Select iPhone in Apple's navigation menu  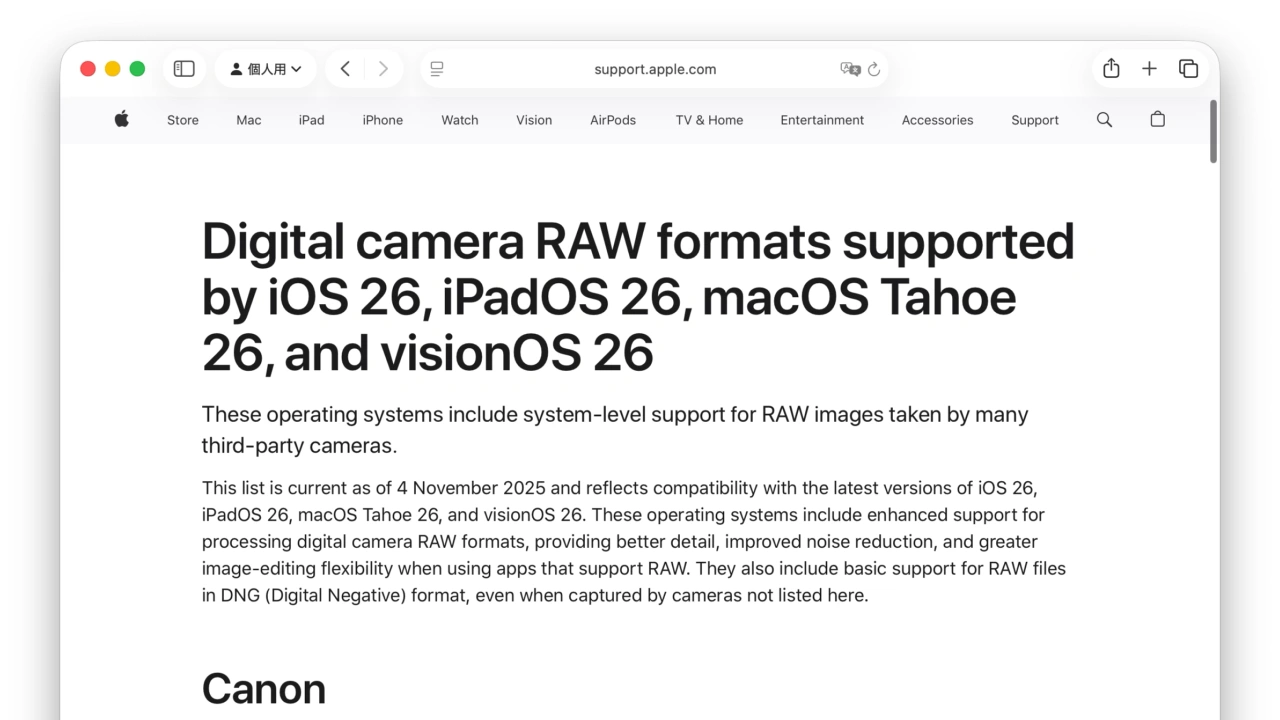(x=382, y=119)
